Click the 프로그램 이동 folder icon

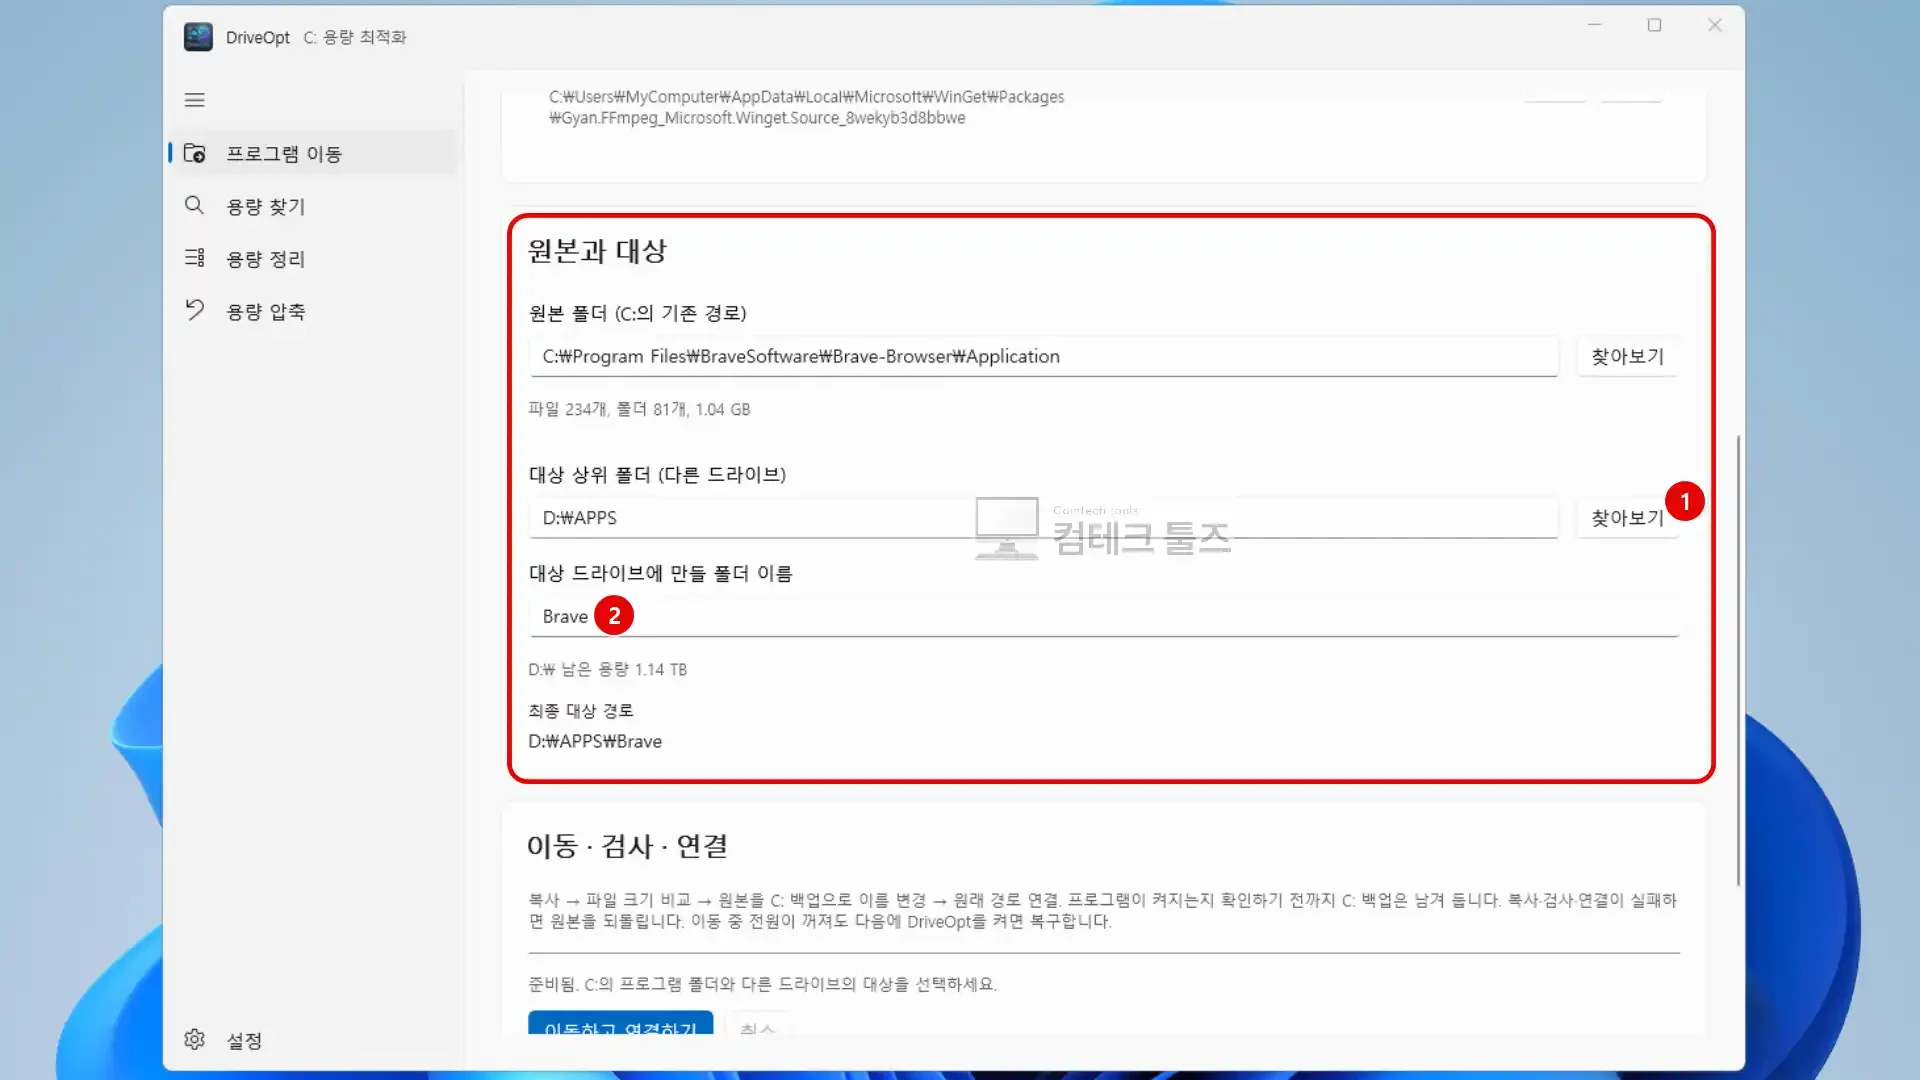(194, 153)
